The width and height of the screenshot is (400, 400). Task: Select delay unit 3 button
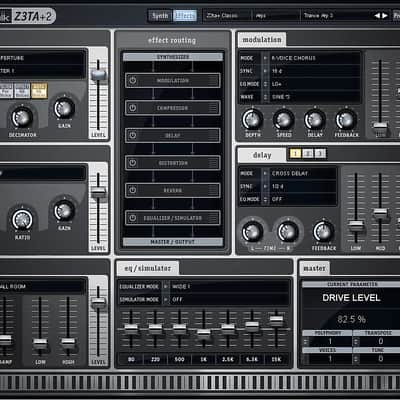pyautogui.click(x=320, y=154)
